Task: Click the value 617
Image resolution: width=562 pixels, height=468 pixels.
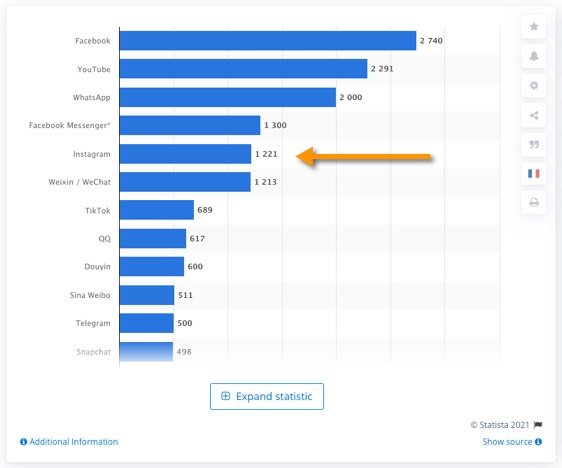Action: click(x=197, y=239)
